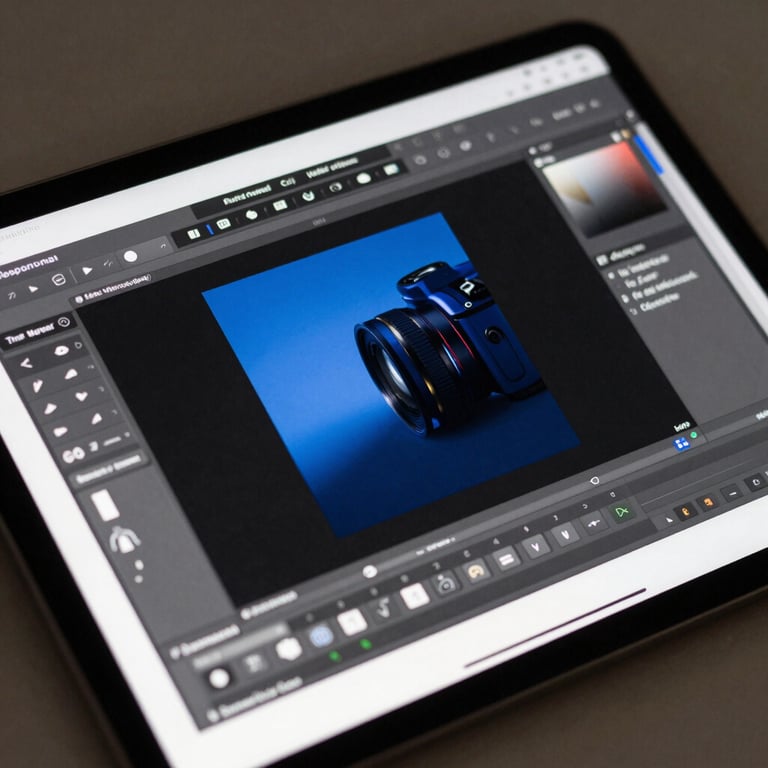Pick a color in the gradient color picker
The image size is (768, 768).
point(603,189)
